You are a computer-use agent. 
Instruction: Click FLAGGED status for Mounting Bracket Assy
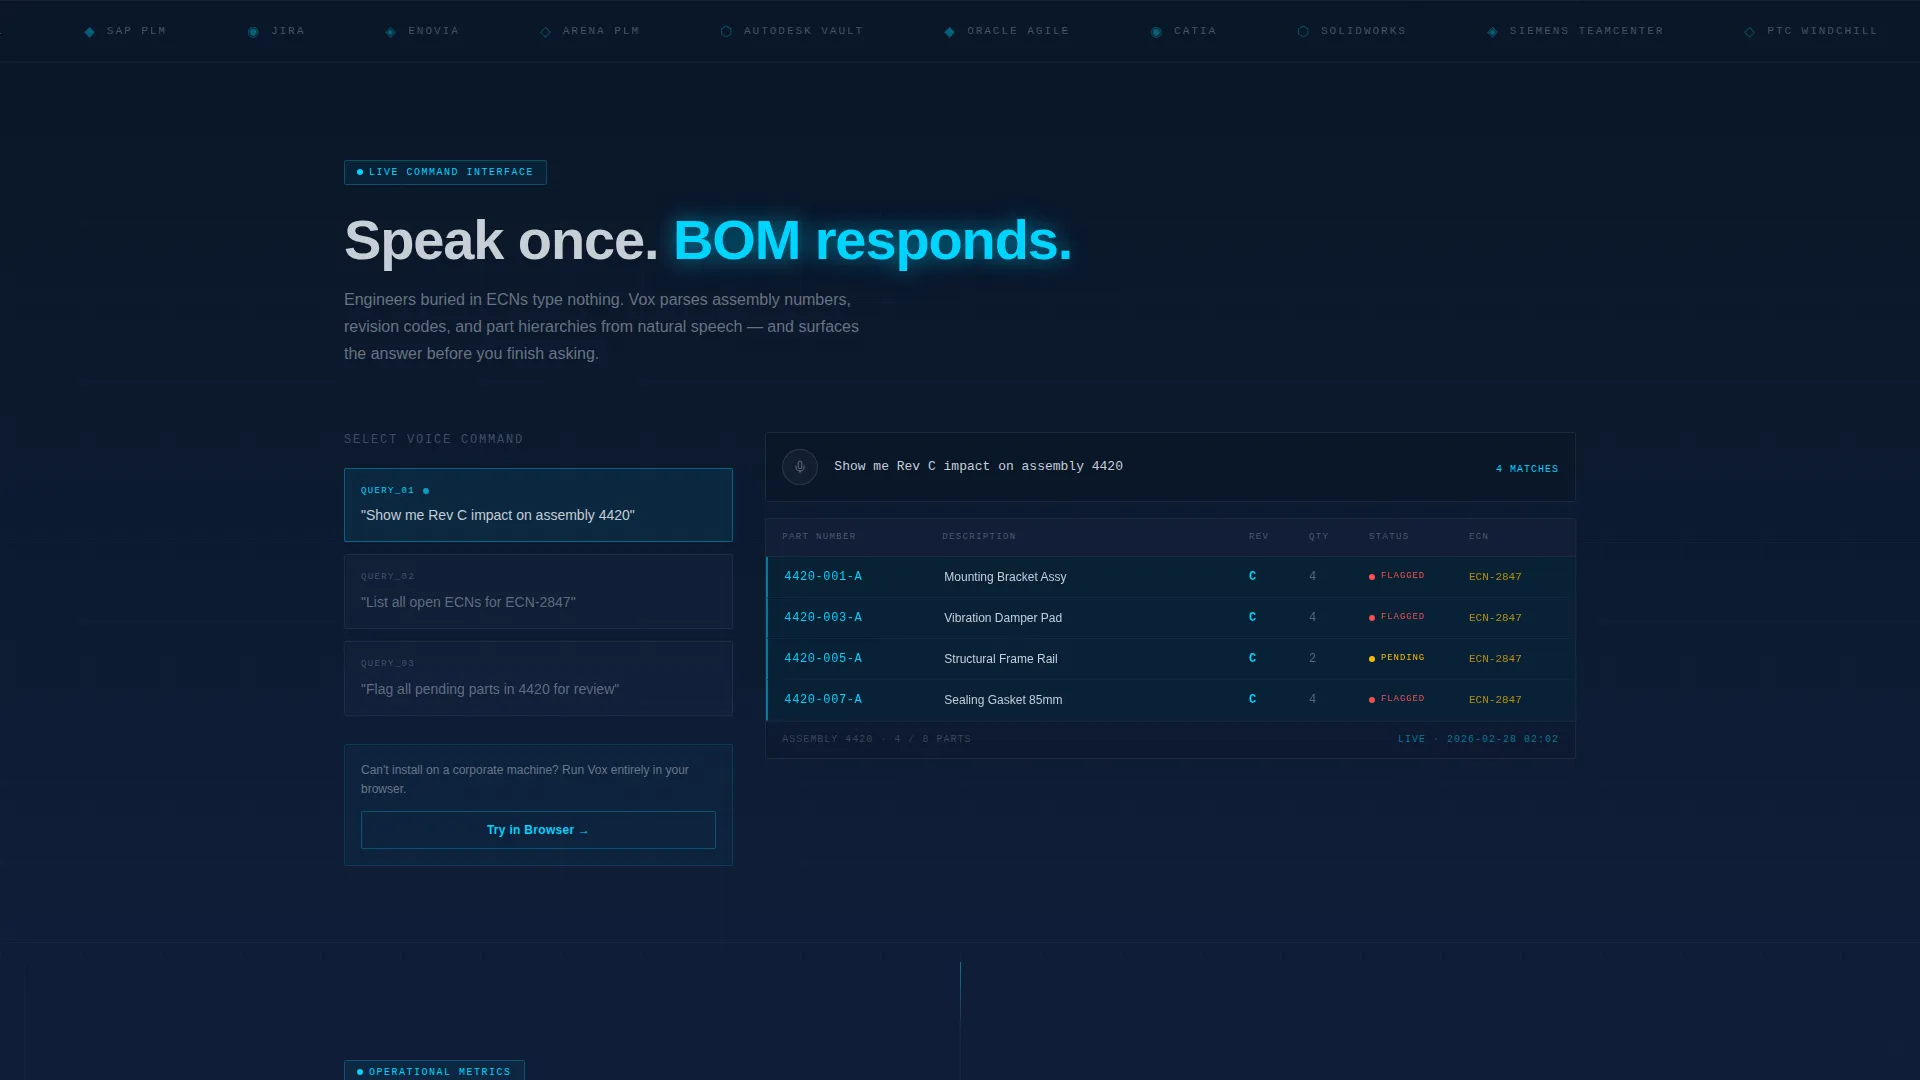[1402, 576]
